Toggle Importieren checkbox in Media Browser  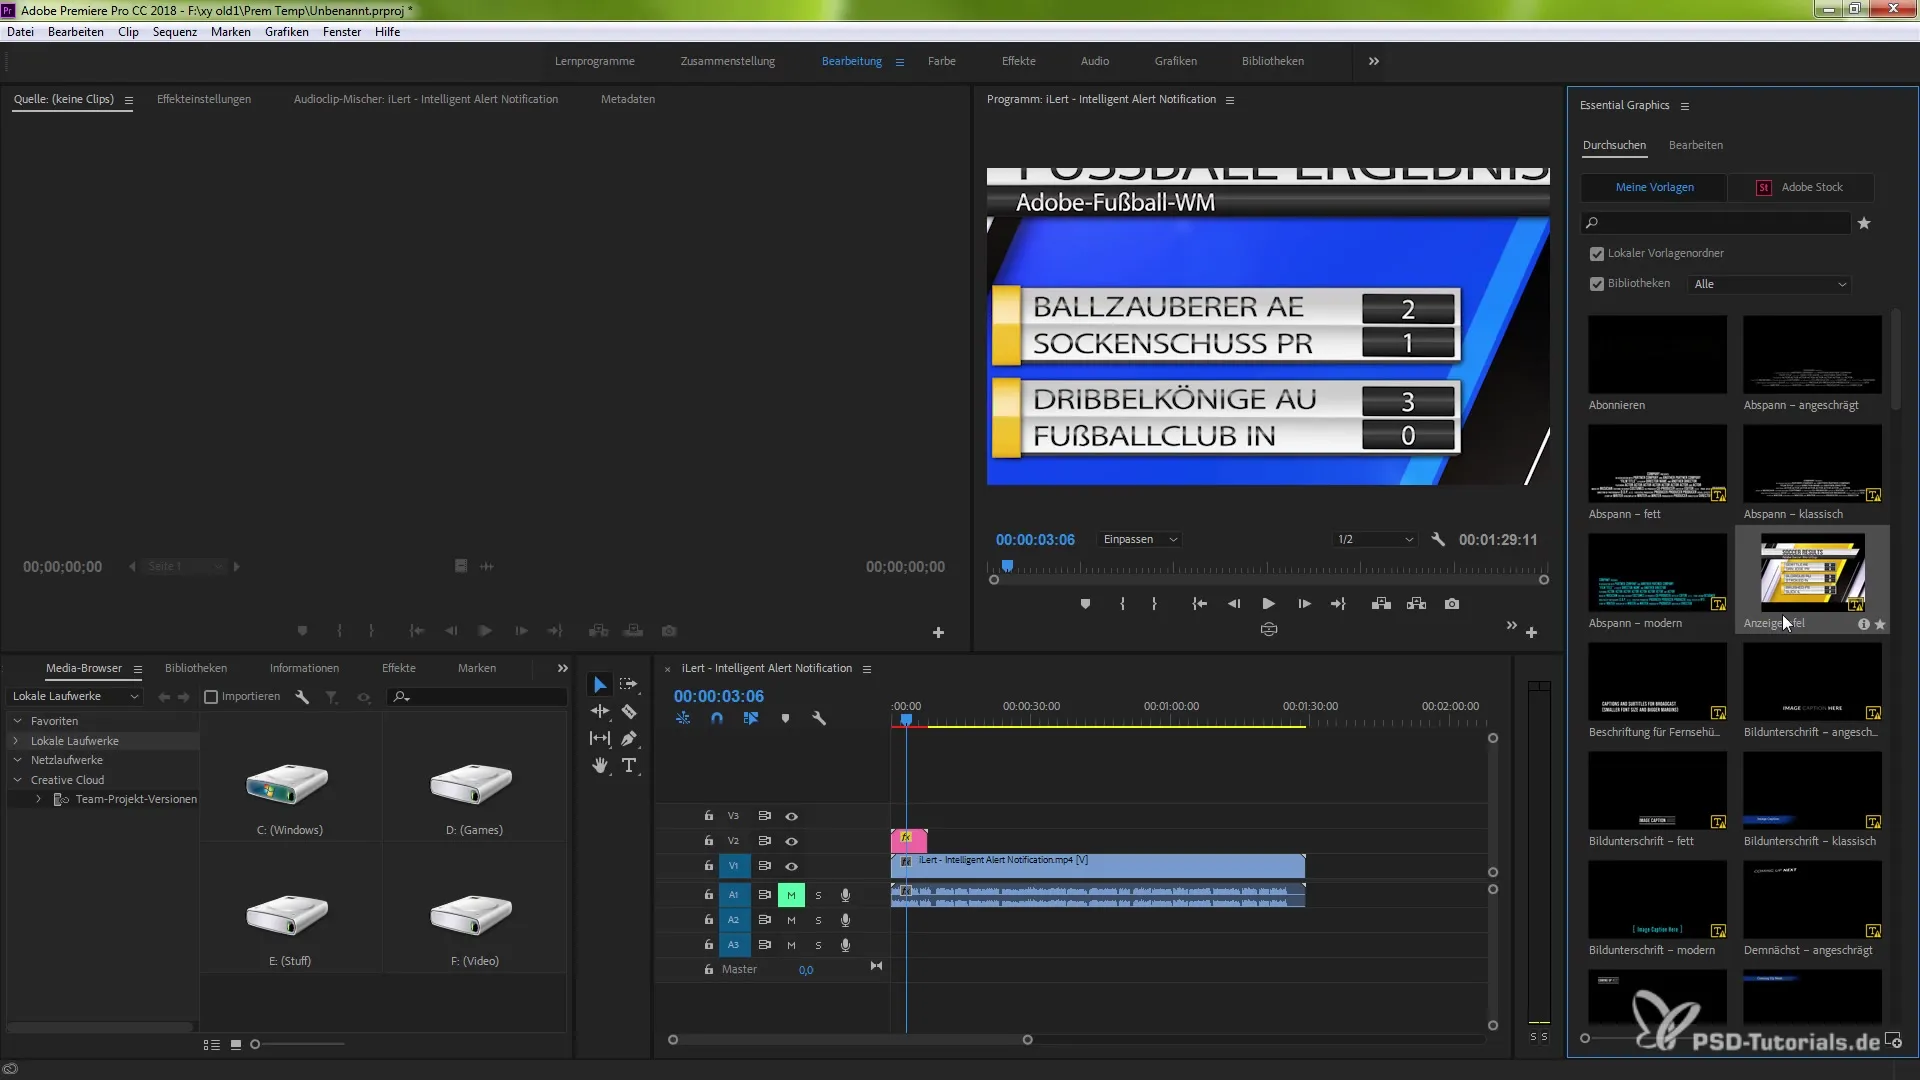[x=211, y=697]
